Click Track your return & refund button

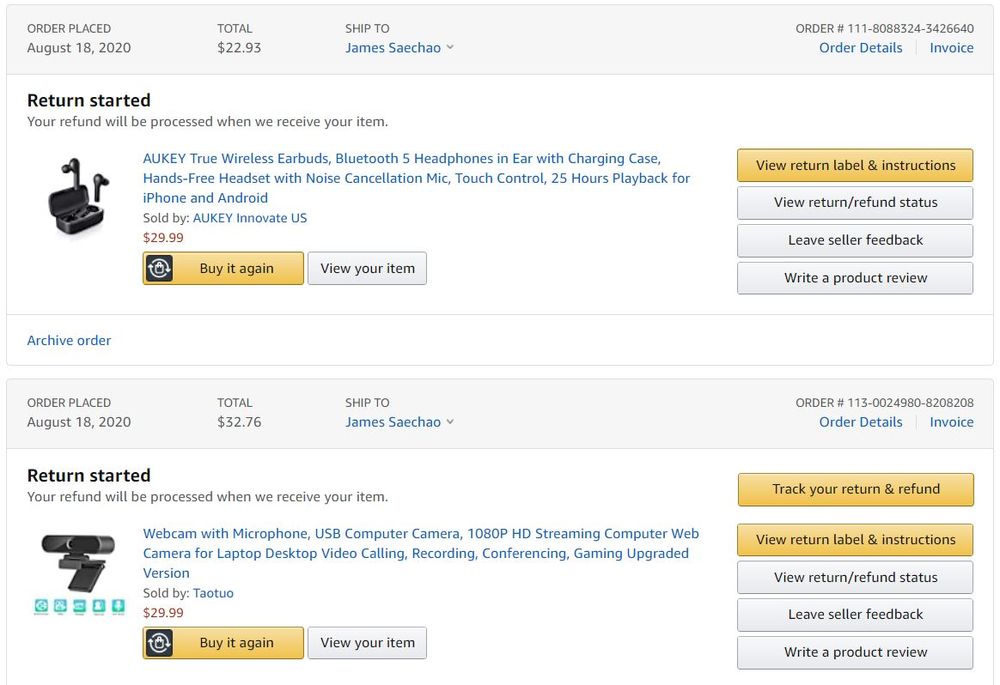click(x=855, y=489)
